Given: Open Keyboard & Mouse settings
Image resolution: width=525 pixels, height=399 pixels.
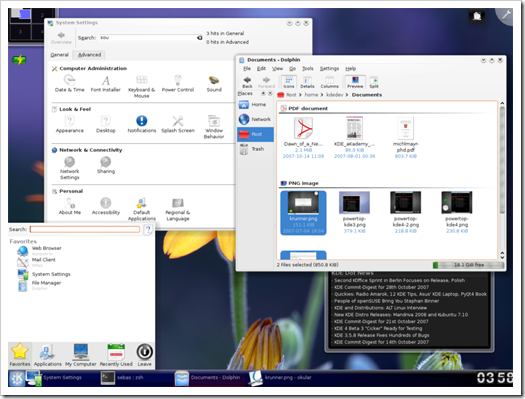Looking at the screenshot, I should [142, 86].
